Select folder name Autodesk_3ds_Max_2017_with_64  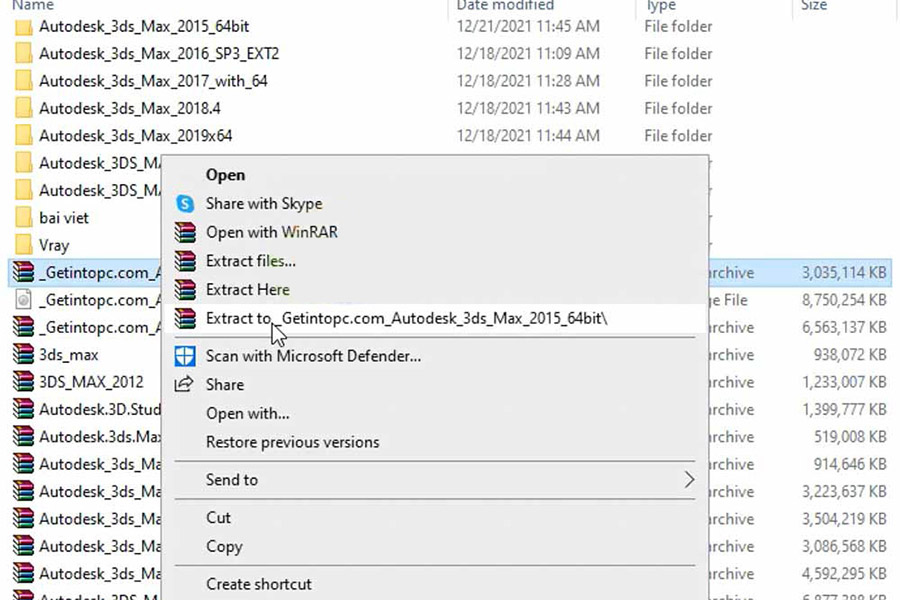[153, 82]
